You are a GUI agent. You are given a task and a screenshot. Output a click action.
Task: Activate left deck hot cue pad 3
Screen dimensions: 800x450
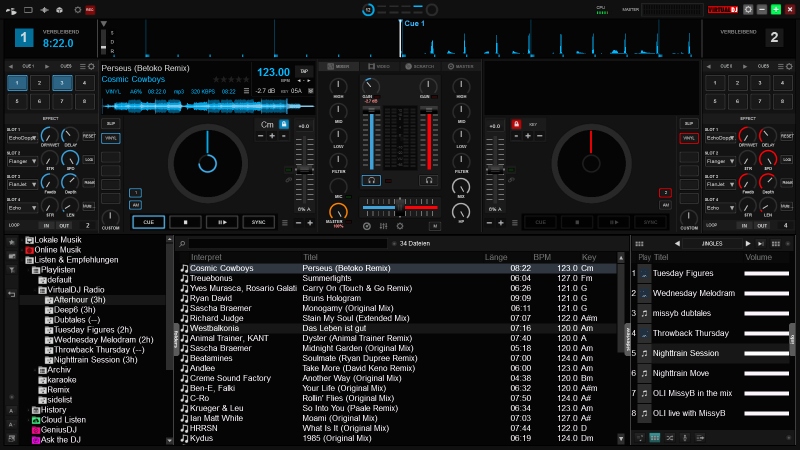(62, 83)
